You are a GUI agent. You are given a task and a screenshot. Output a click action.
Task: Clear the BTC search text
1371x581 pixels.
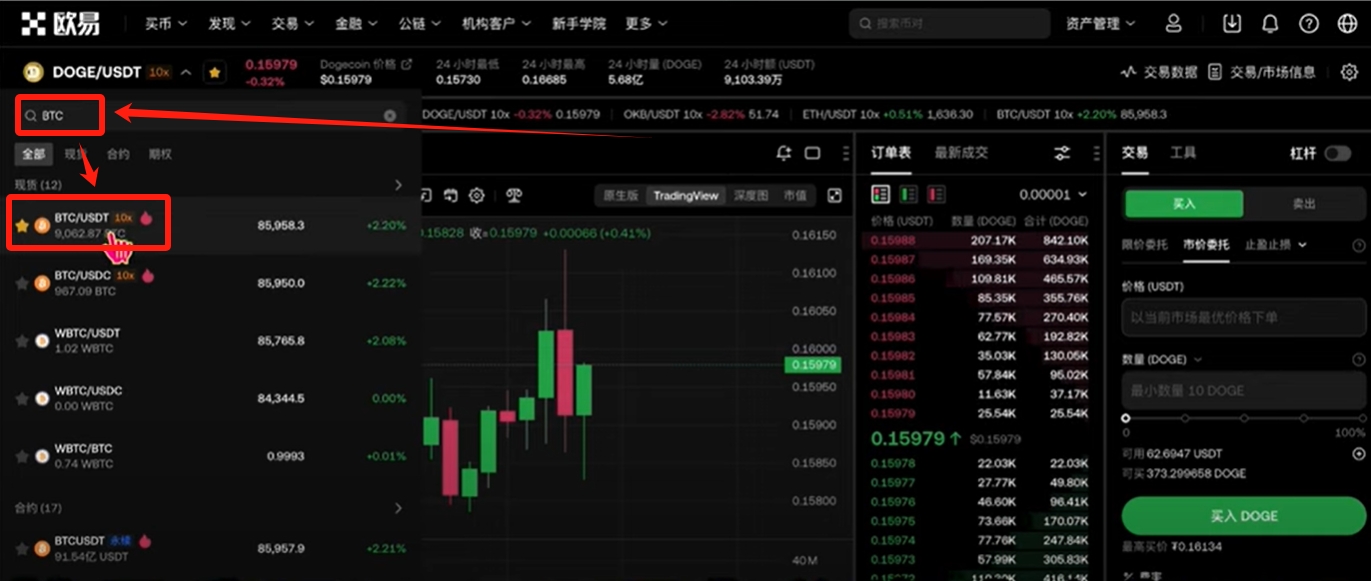click(x=390, y=116)
